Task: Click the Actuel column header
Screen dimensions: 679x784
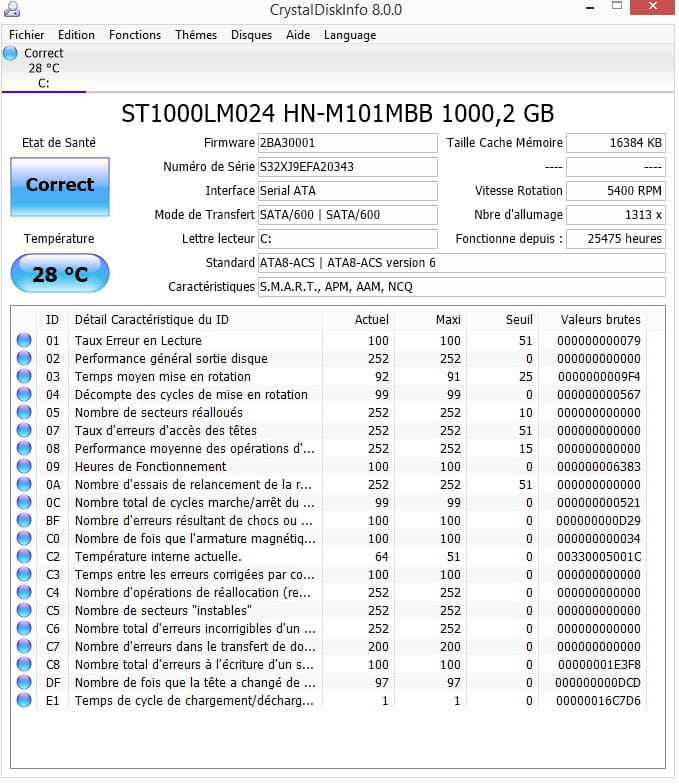Action: pyautogui.click(x=358, y=320)
